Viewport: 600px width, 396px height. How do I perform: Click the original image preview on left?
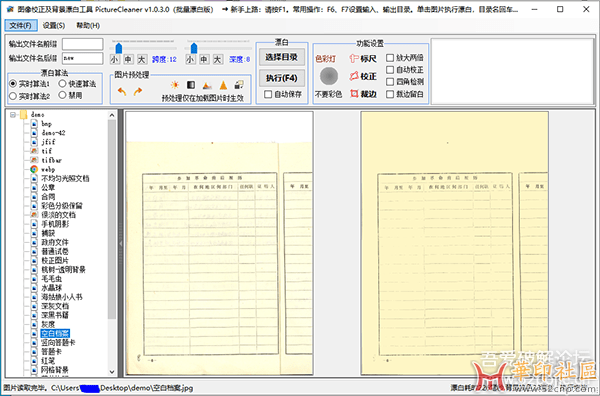coord(220,243)
